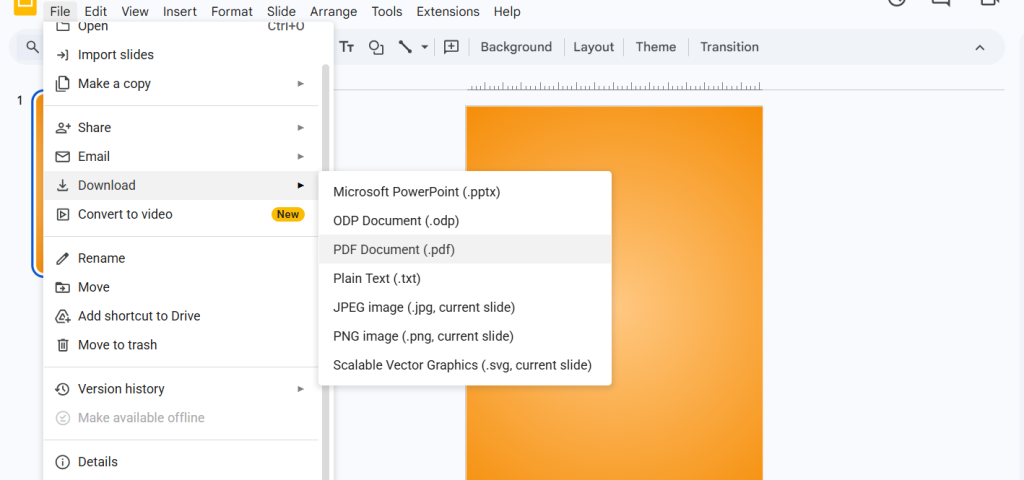1024x480 pixels.
Task: Click the Theme button
Action: click(656, 47)
